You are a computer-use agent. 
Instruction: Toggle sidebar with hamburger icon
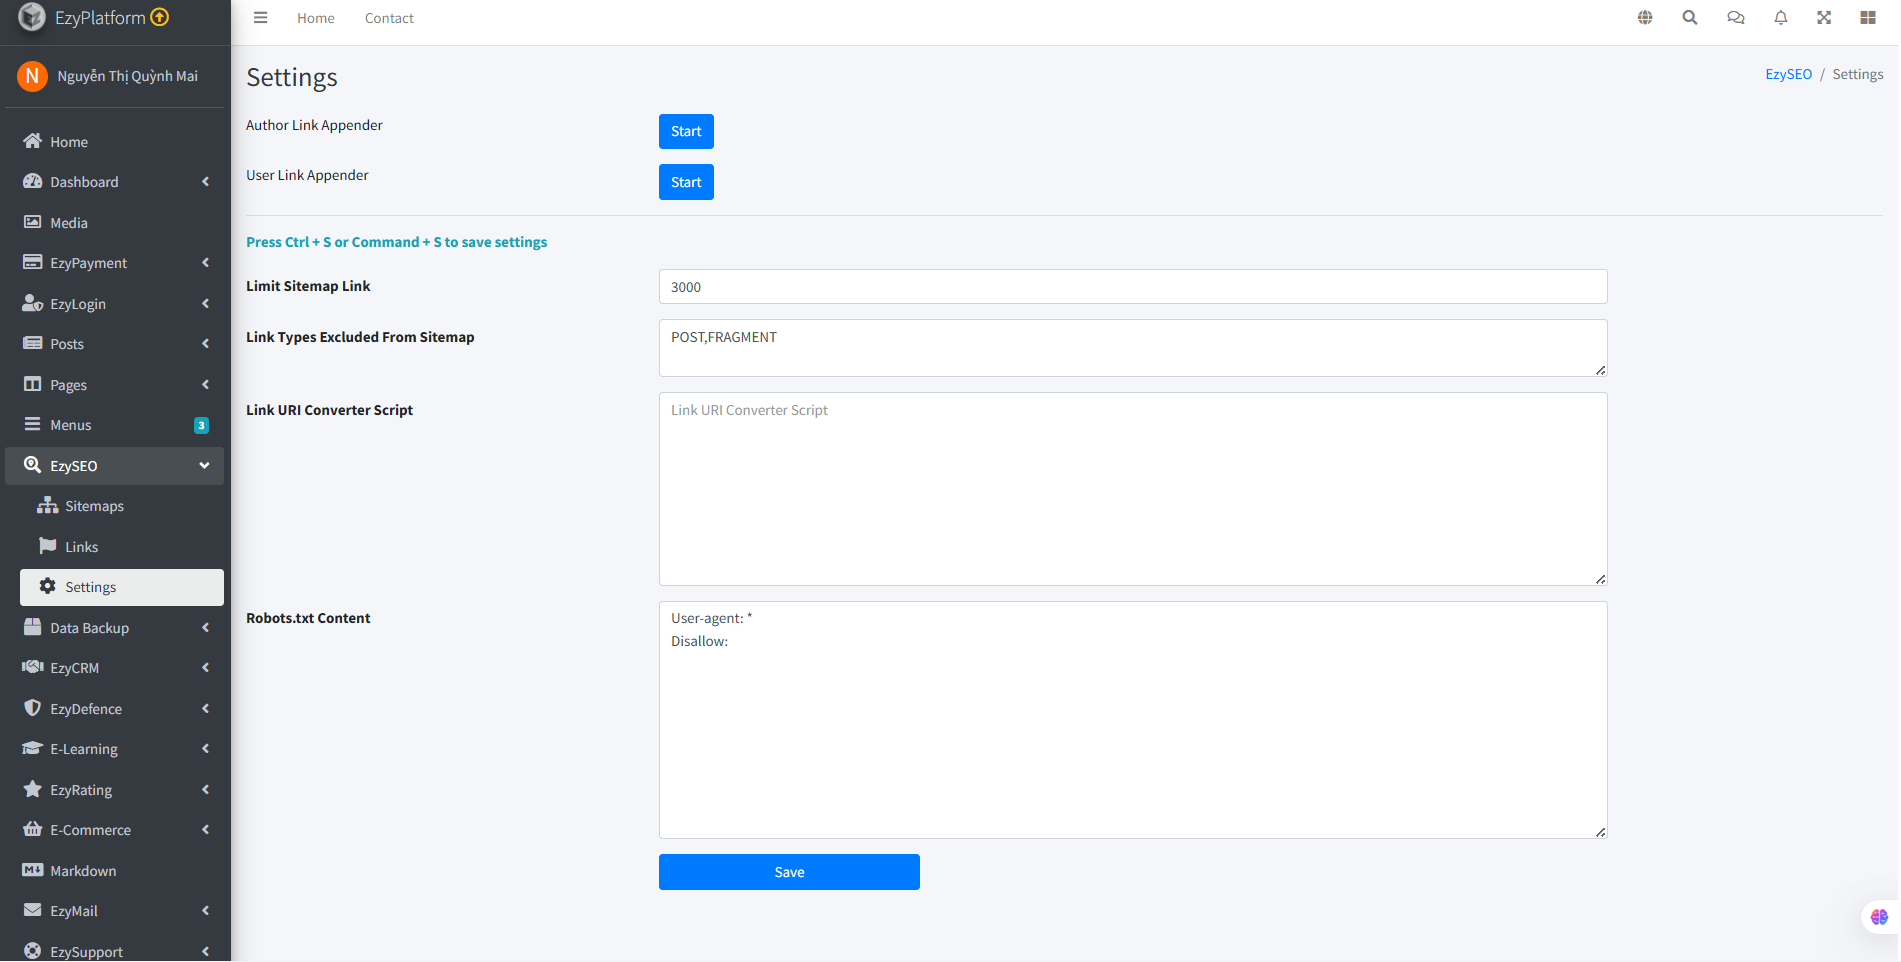[x=261, y=18]
